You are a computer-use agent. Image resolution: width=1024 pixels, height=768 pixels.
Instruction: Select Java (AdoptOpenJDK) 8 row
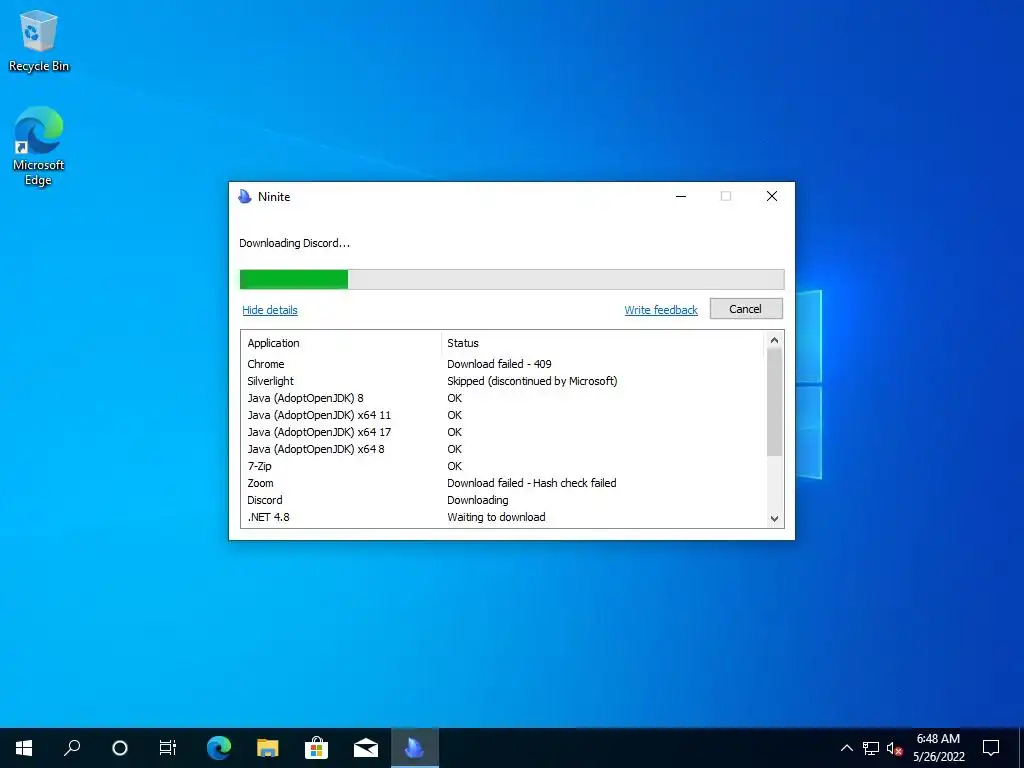pyautogui.click(x=503, y=398)
